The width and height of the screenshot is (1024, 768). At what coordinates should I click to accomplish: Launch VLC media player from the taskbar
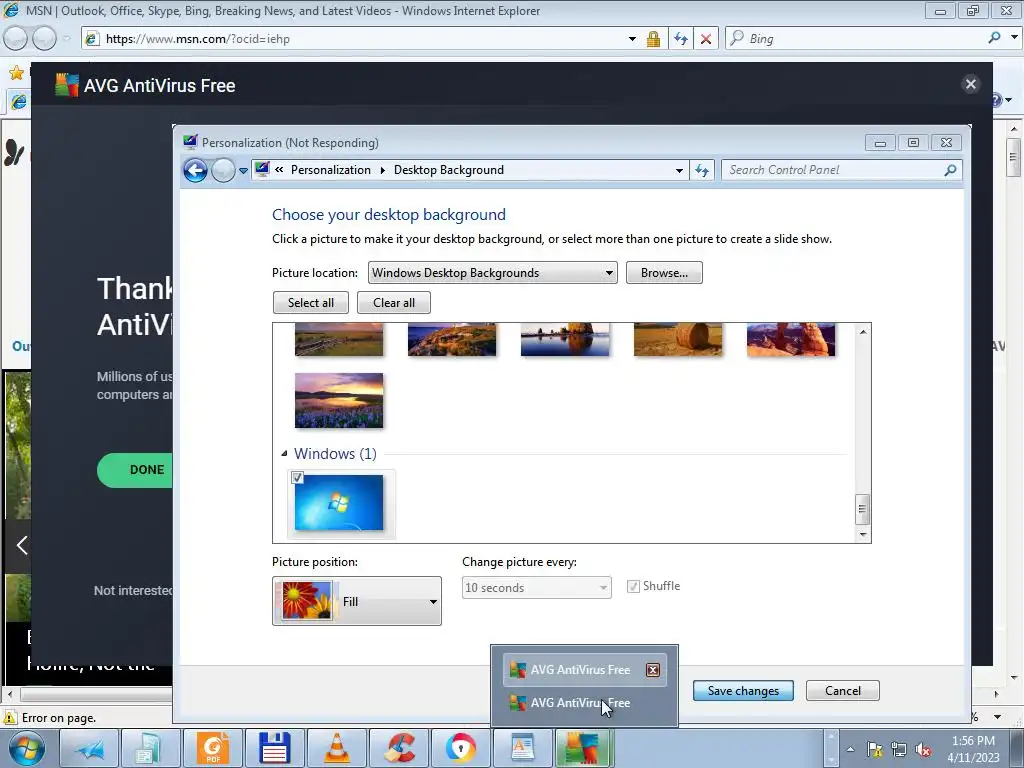[x=337, y=748]
